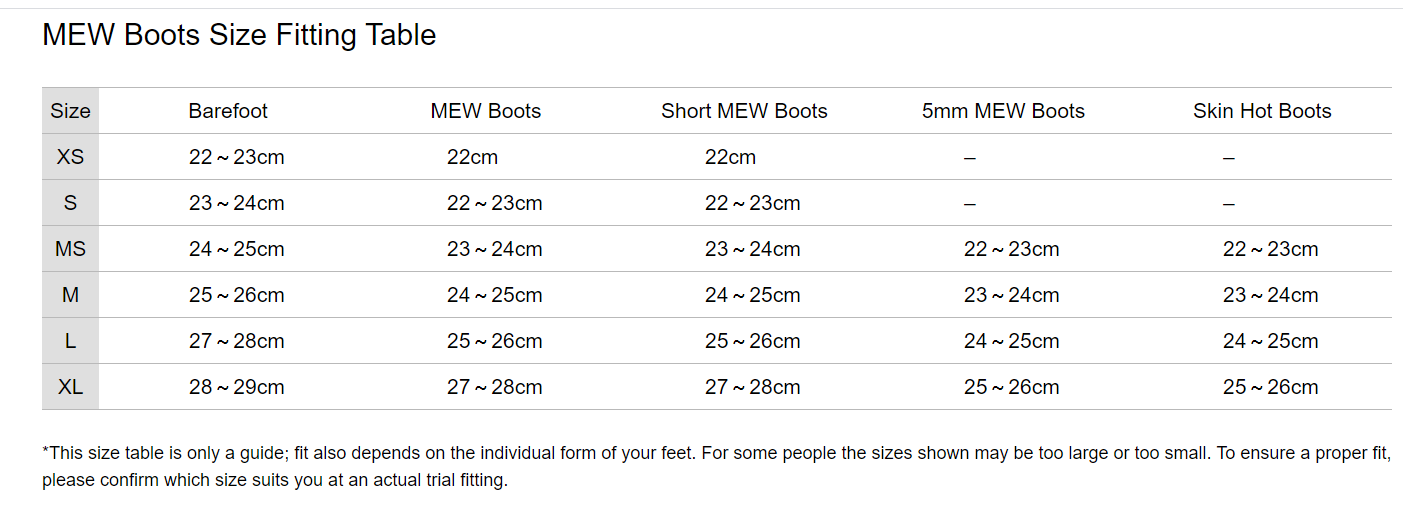Image resolution: width=1403 pixels, height=521 pixels.
Task: Click the MEW Boots Size Fitting Table heading
Action: pyautogui.click(x=239, y=35)
